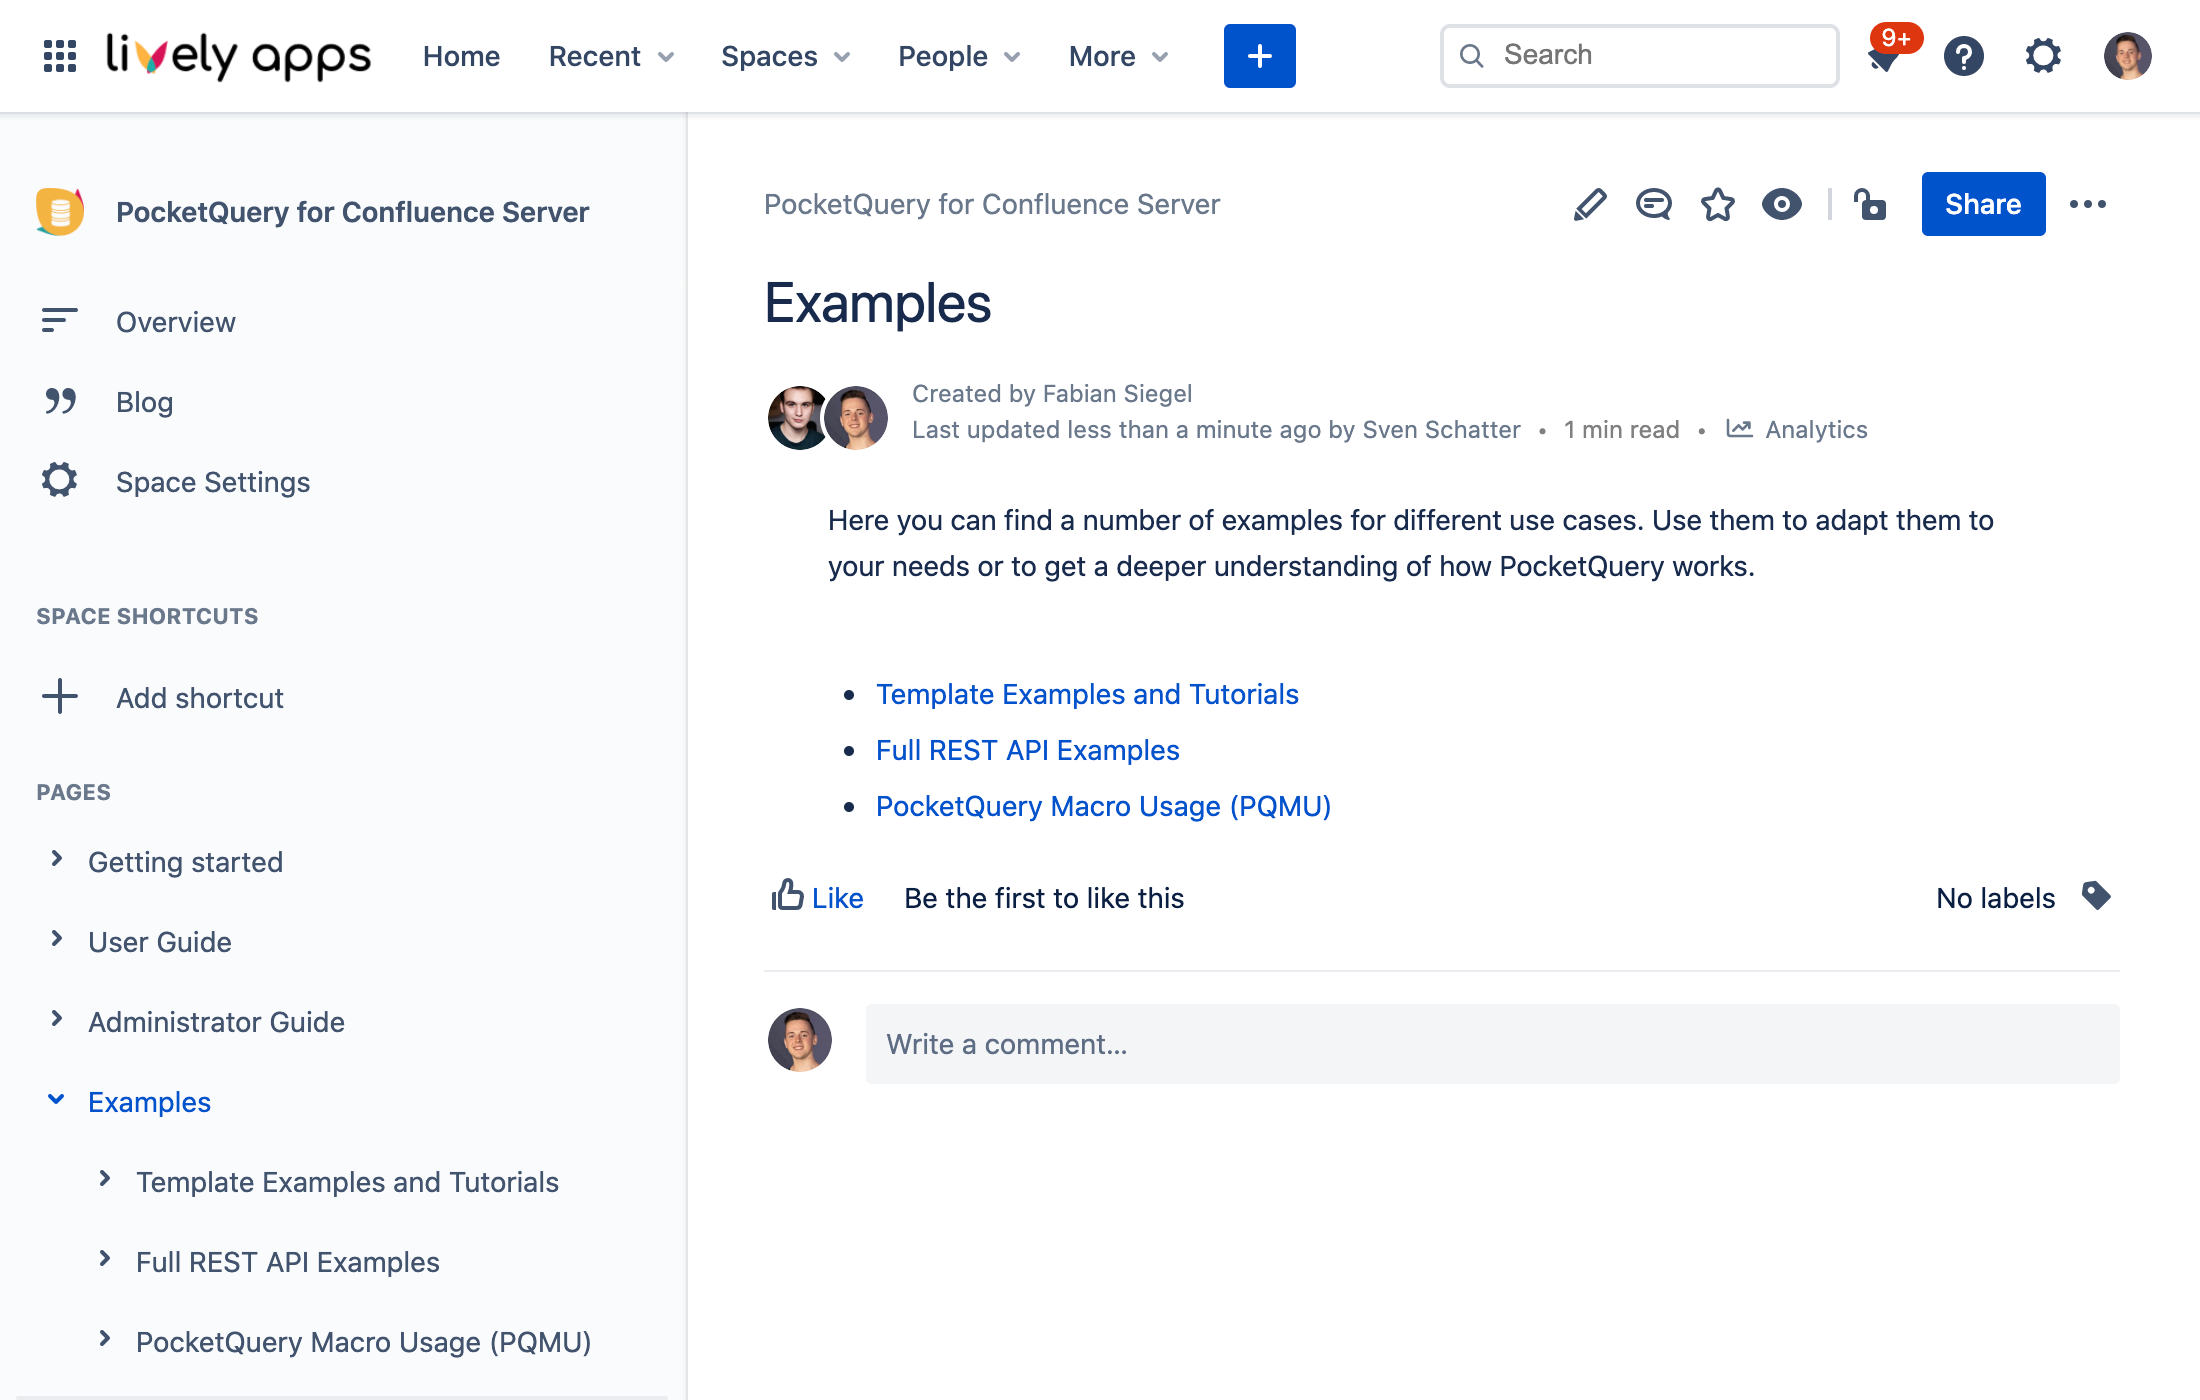Open the help question mark menu
Image resolution: width=2200 pixels, height=1400 pixels.
tap(1964, 56)
